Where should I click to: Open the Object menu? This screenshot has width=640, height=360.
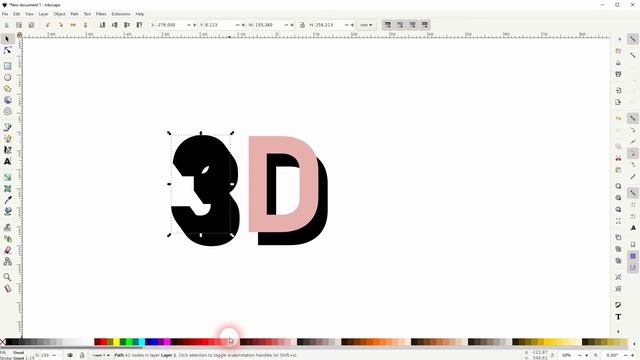click(x=59, y=14)
